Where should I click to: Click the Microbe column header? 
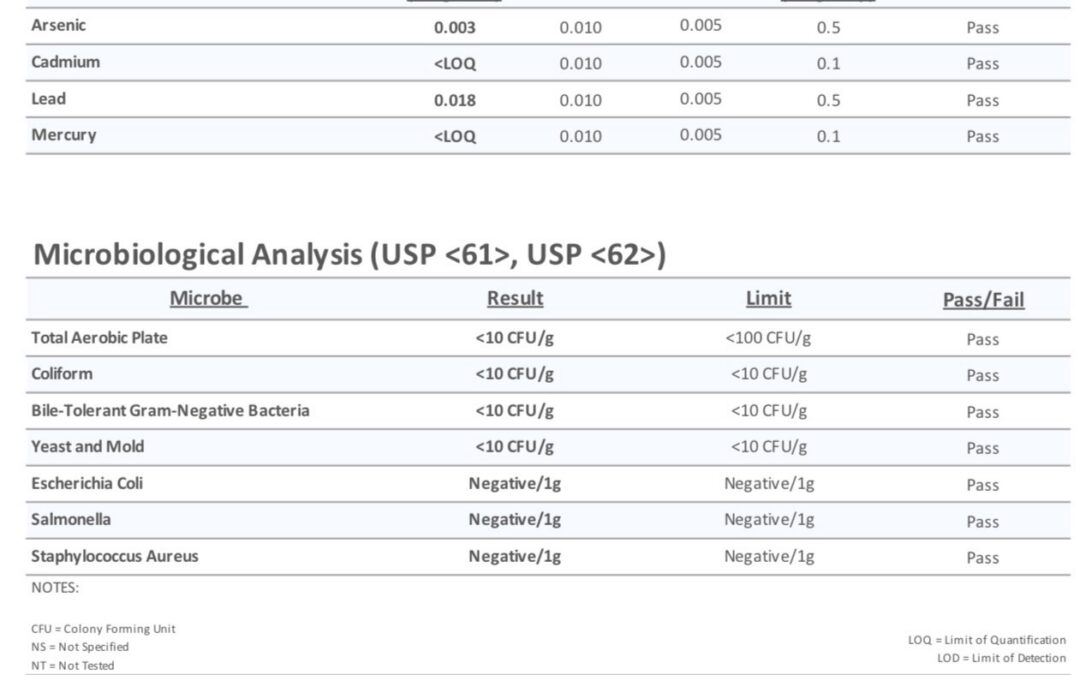208,298
